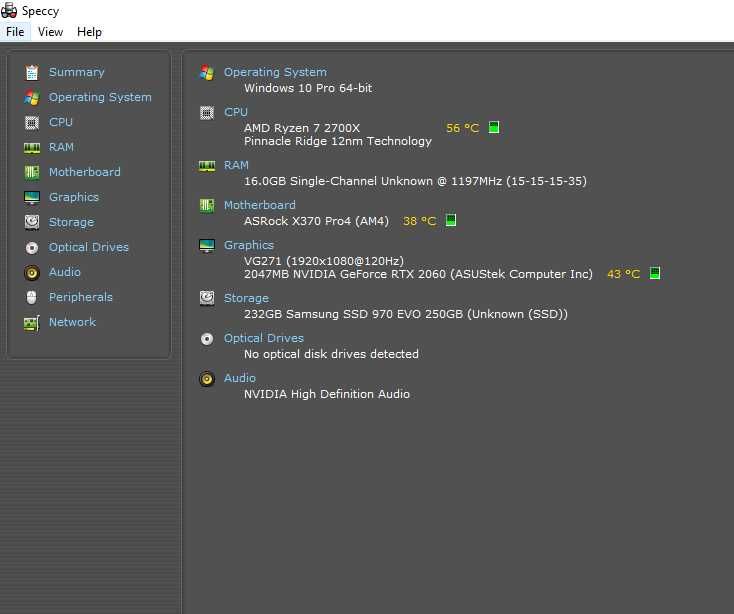Click the Optical Drives heading in summary
Screen dimensions: 734x614
tap(264, 338)
